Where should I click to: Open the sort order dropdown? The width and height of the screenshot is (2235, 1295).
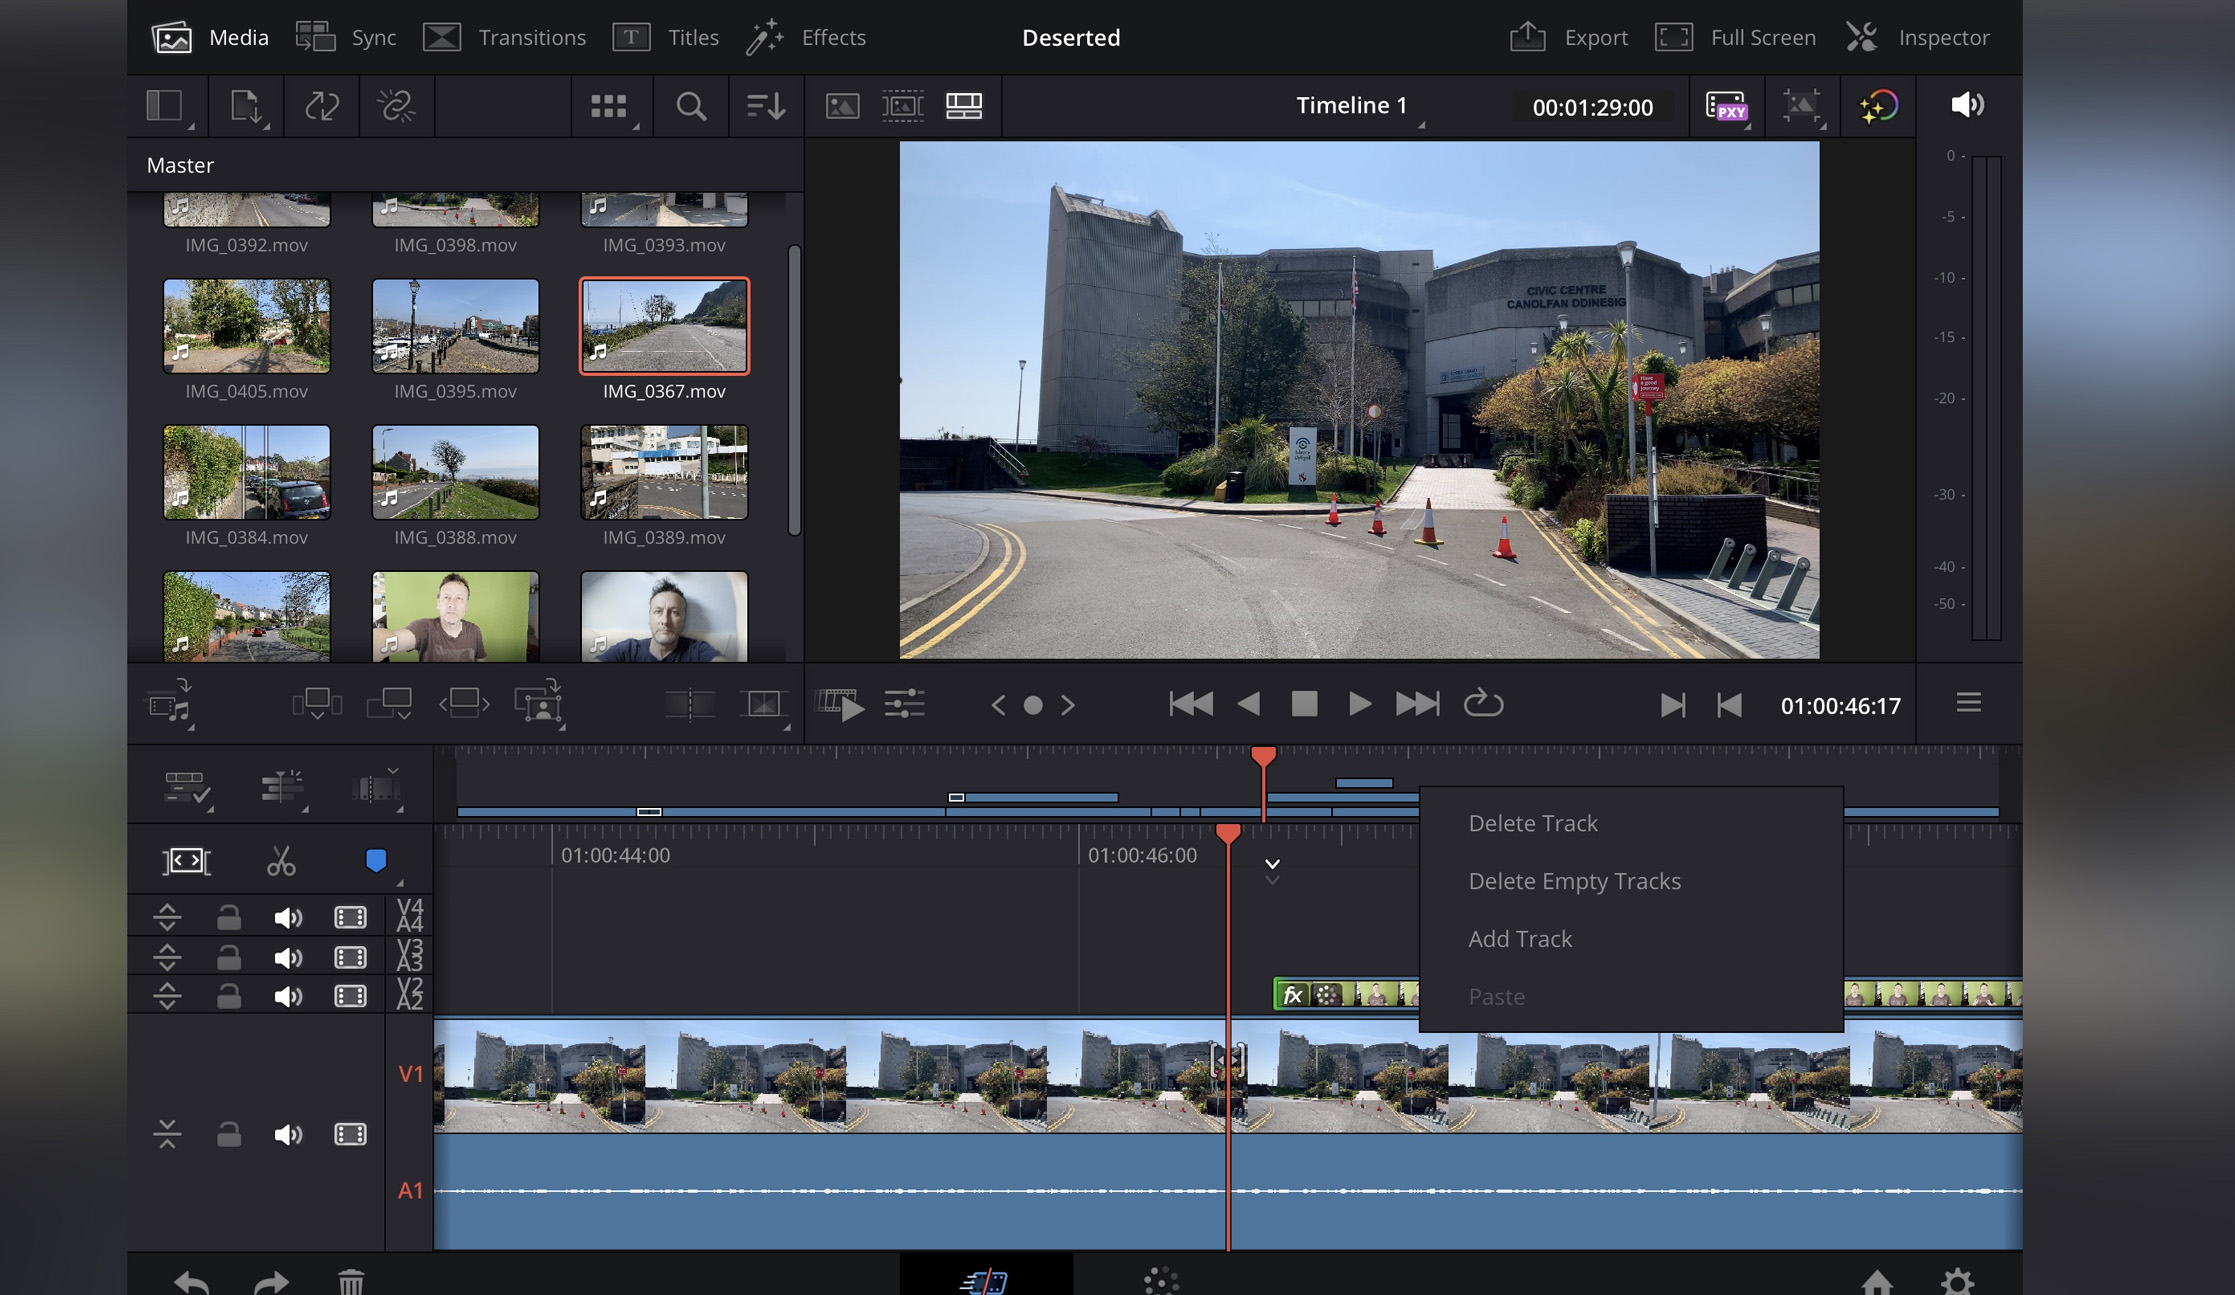pyautogui.click(x=765, y=106)
